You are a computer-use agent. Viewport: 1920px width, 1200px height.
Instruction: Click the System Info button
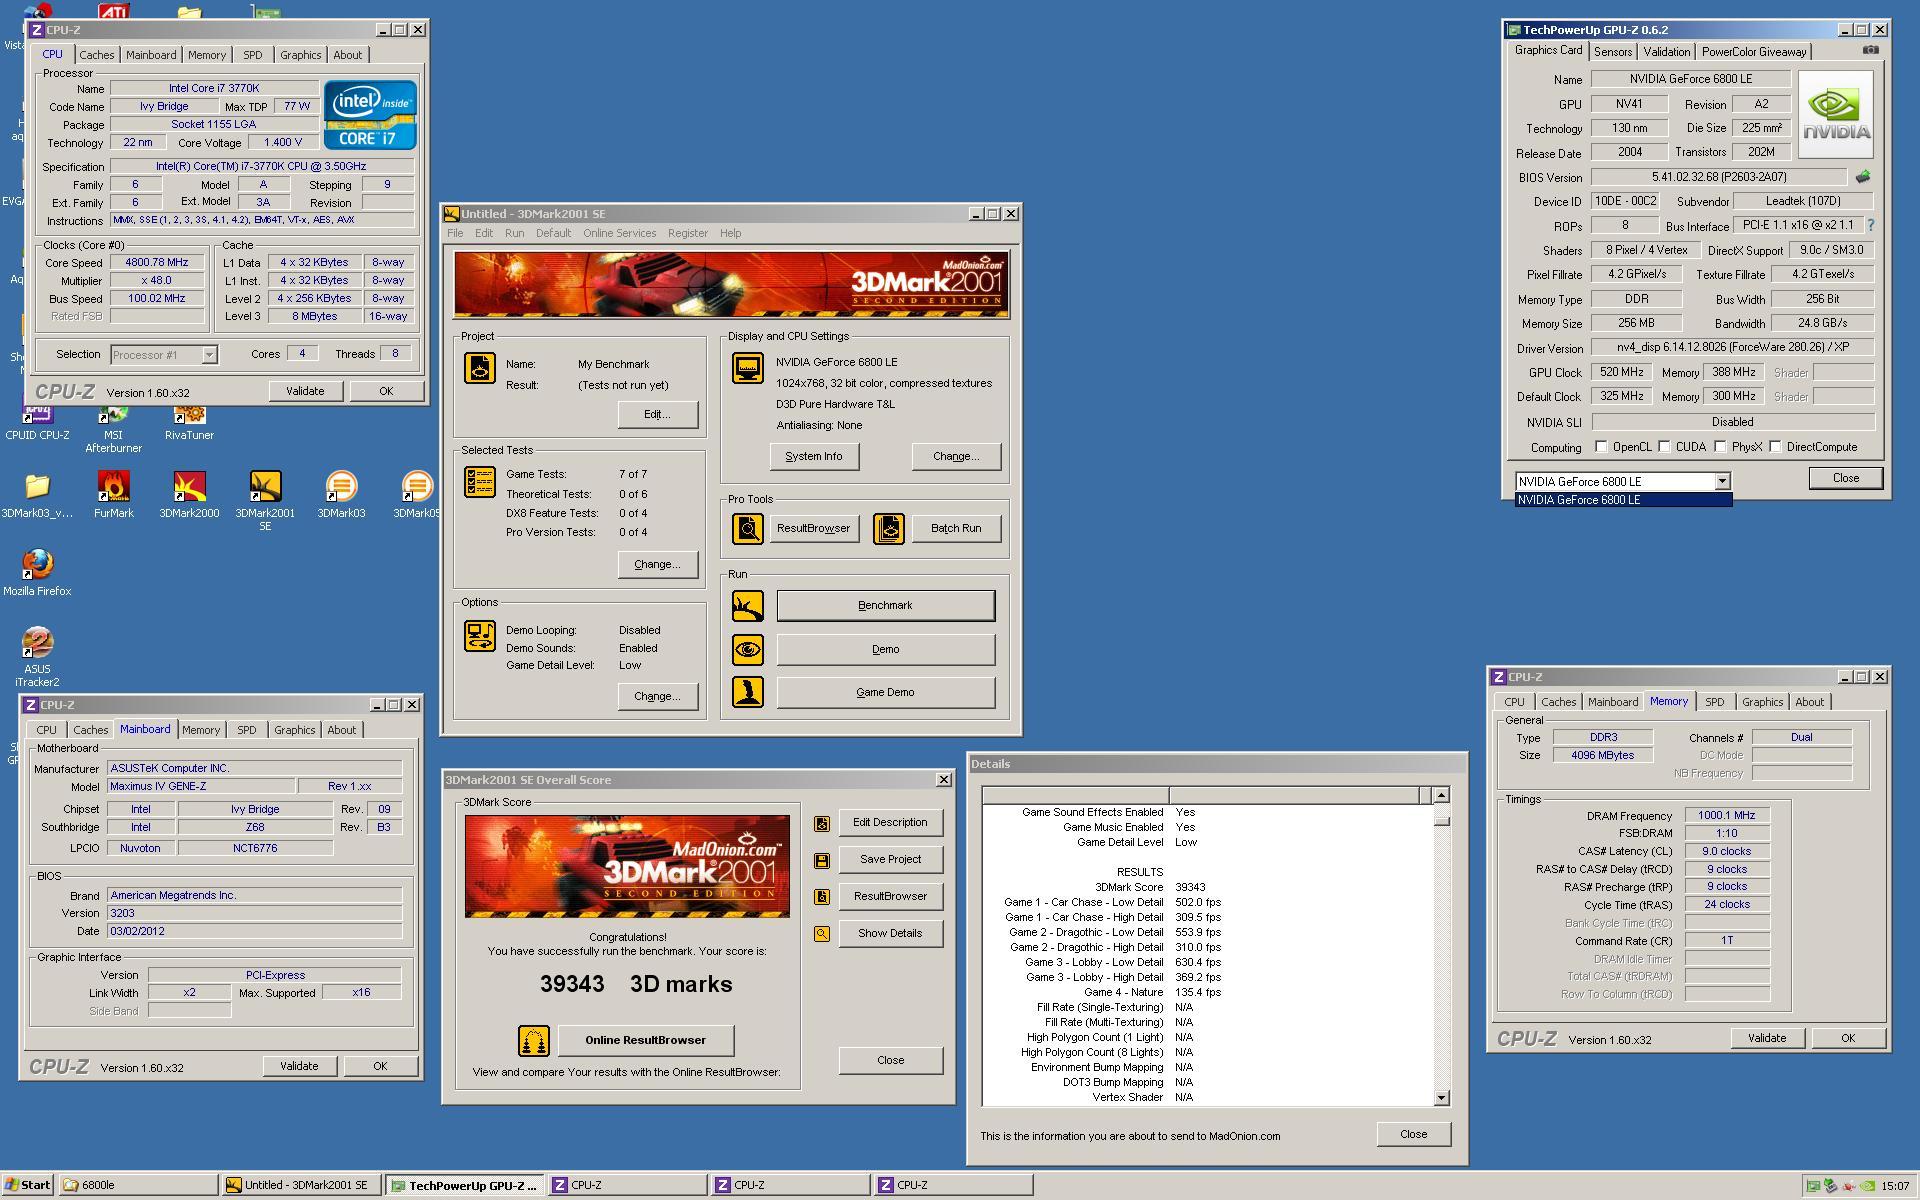point(813,456)
